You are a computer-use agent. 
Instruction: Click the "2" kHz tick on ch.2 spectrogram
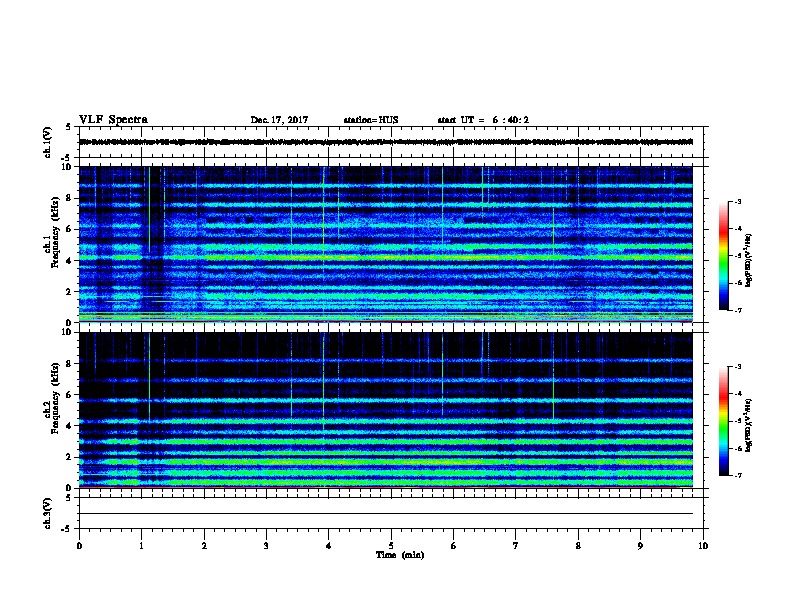[71, 457]
